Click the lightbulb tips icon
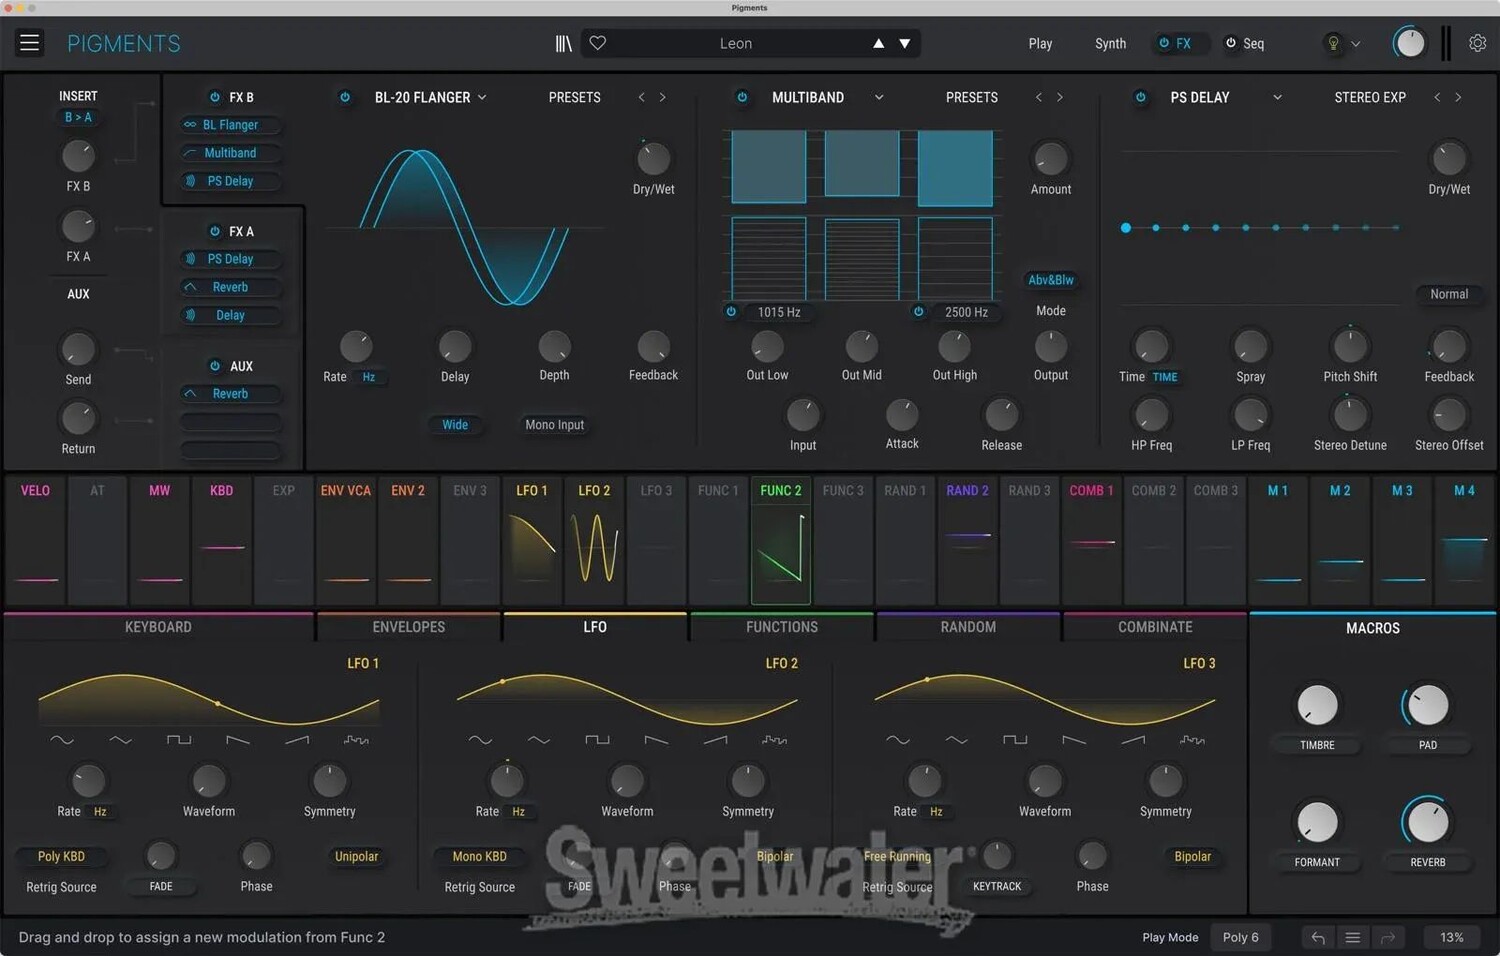1500x956 pixels. (x=1332, y=43)
